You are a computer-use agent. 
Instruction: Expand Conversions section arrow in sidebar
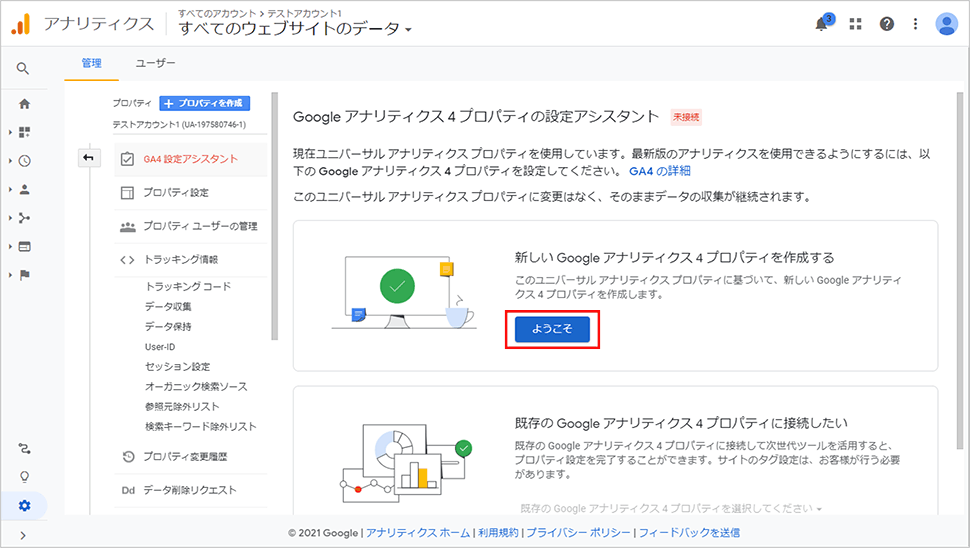[11, 275]
